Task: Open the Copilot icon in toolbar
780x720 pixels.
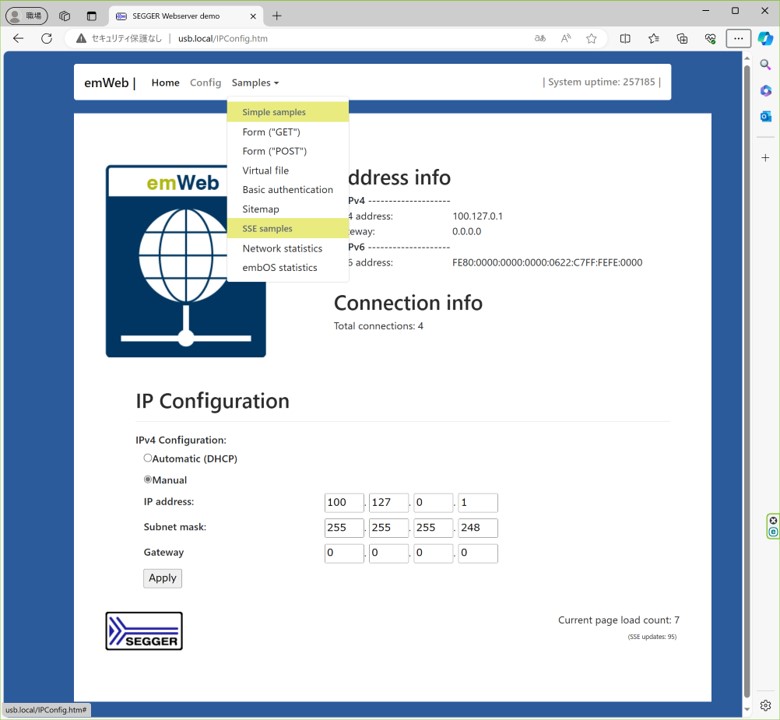Action: [x=765, y=39]
